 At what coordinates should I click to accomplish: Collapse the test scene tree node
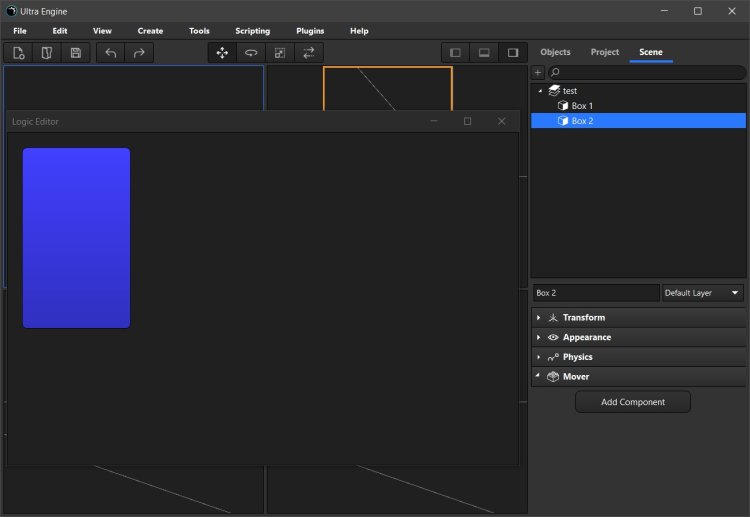click(540, 91)
